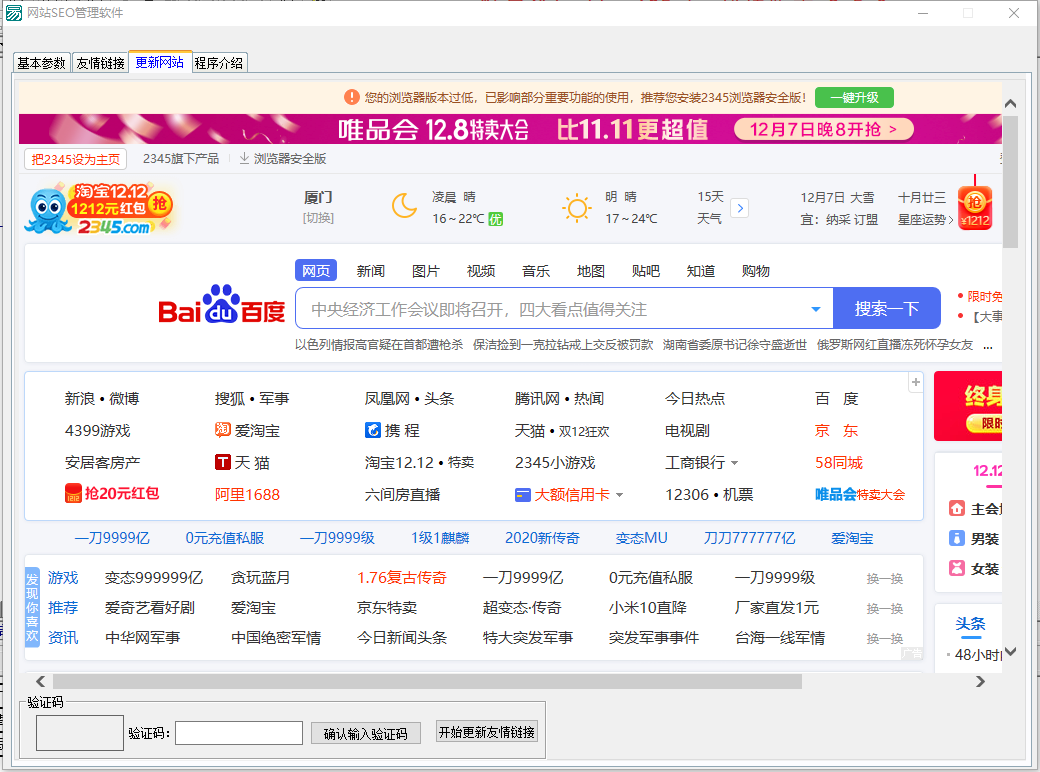Click 换一换 in the 资讯 row
1040x772 pixels.
[x=884, y=639]
